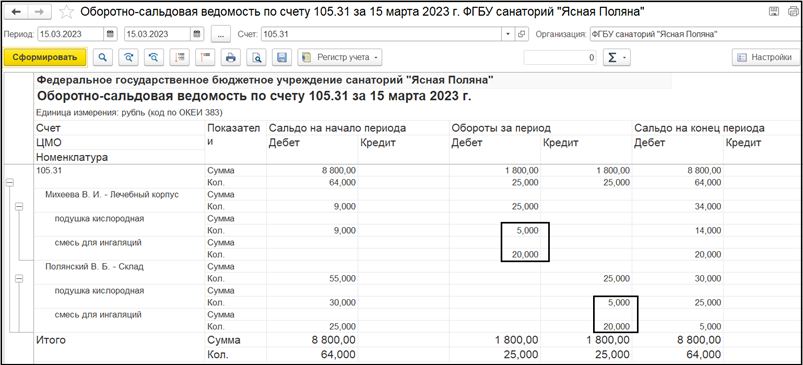Open the Настройки settings button
The width and height of the screenshot is (803, 365).
coord(765,57)
